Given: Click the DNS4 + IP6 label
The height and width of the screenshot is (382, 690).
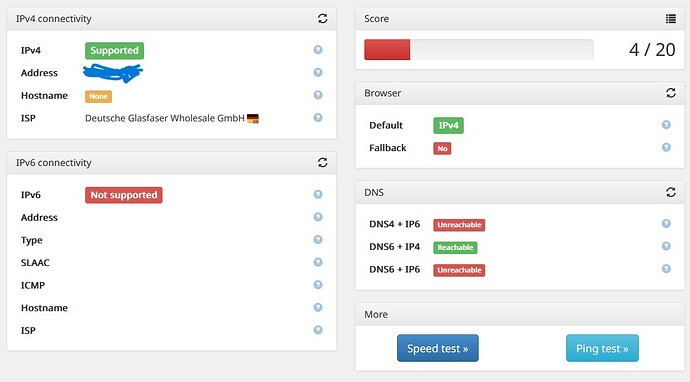Looking at the screenshot, I should click(x=394, y=224).
